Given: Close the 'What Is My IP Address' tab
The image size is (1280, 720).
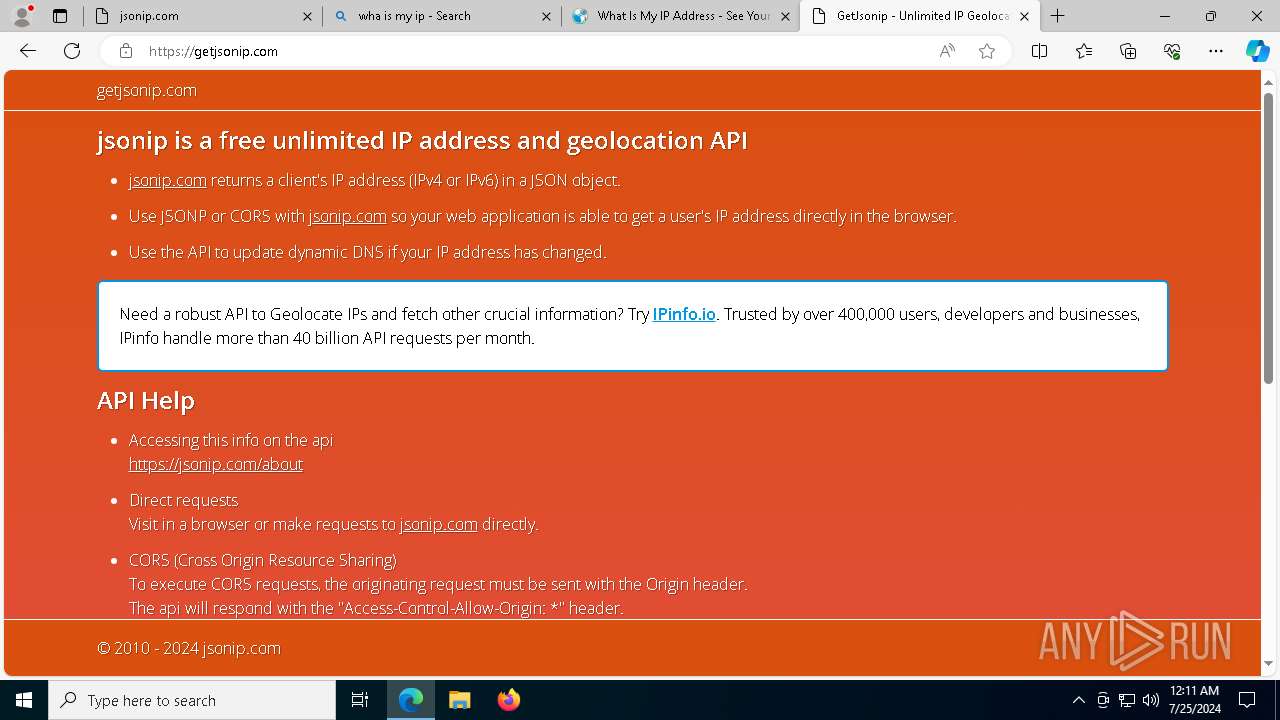Looking at the screenshot, I should click(785, 16).
